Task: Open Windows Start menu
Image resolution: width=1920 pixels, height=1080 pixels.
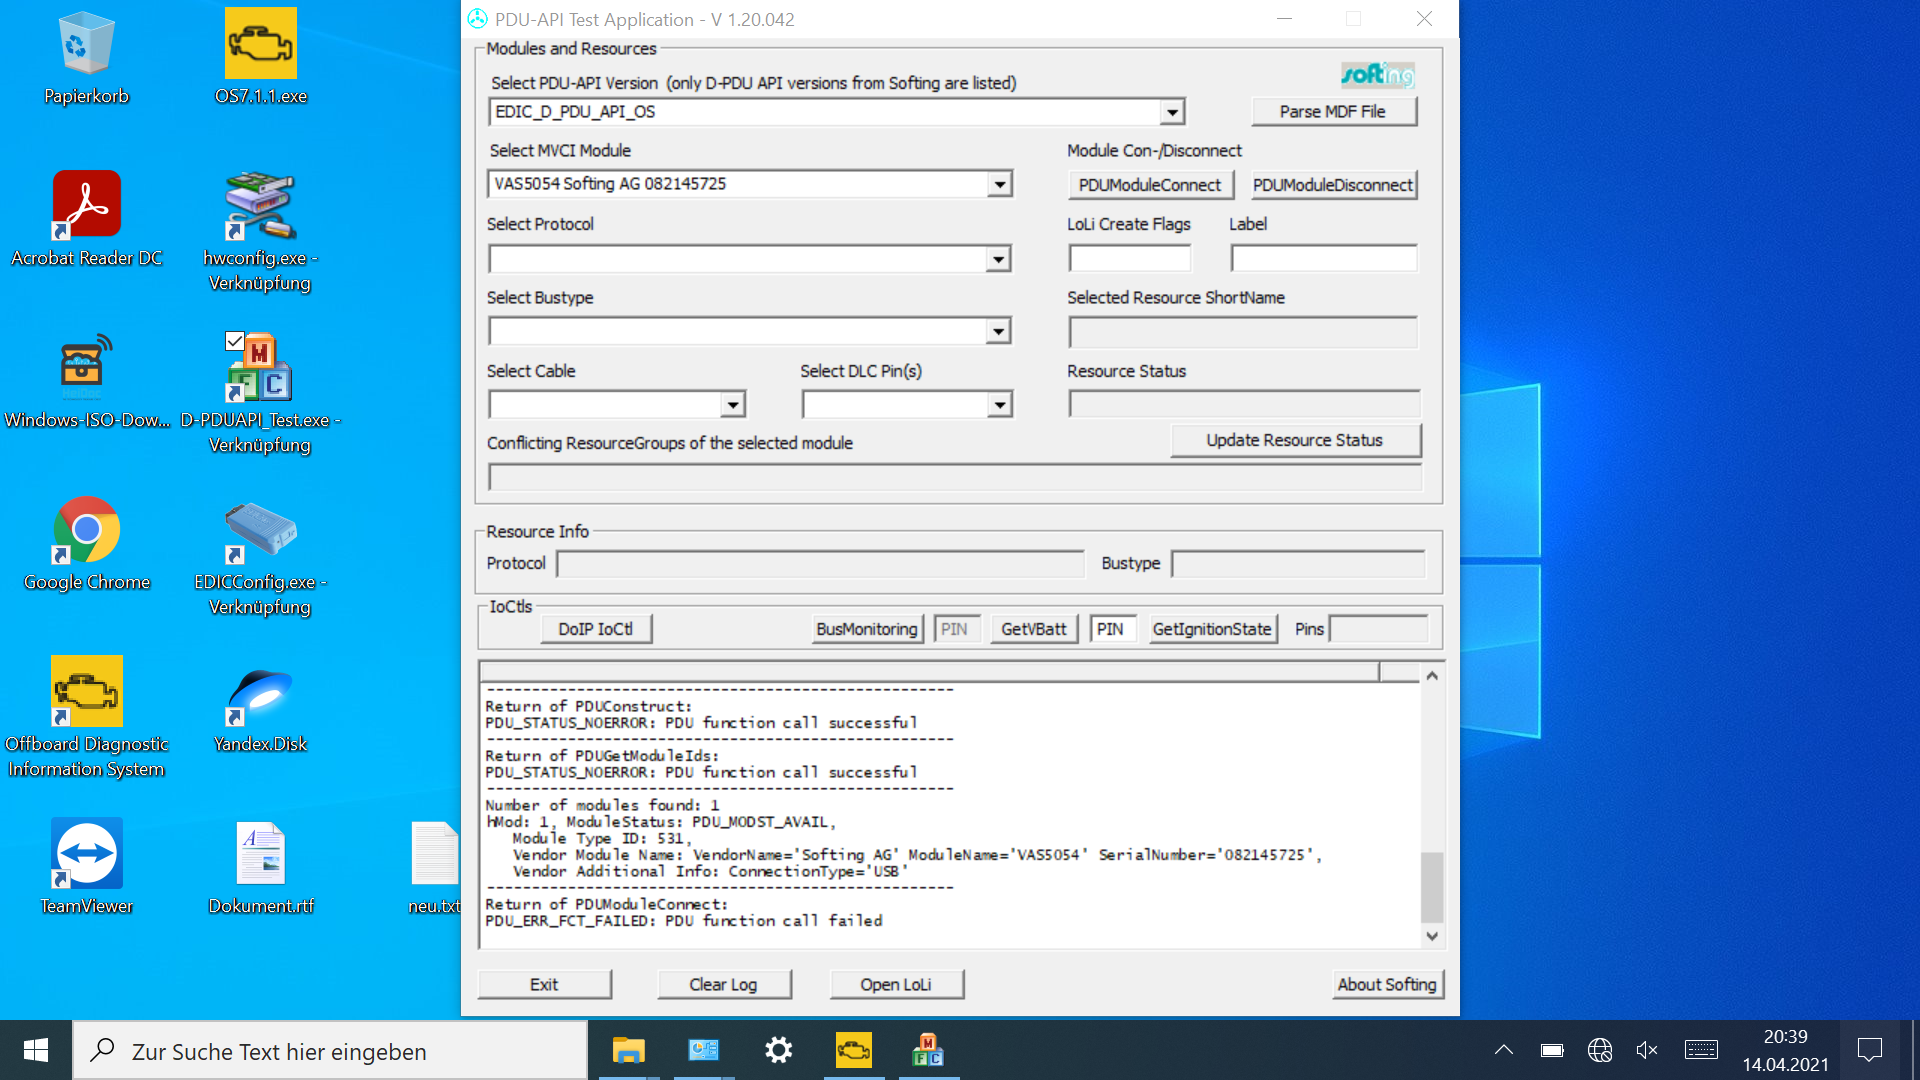Action: click(36, 1050)
